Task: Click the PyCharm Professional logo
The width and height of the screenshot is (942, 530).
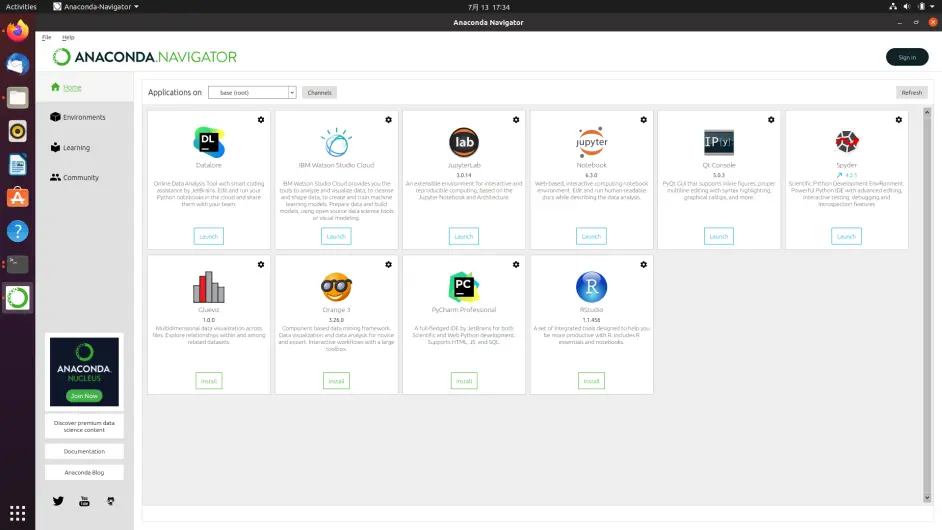Action: pos(464,287)
